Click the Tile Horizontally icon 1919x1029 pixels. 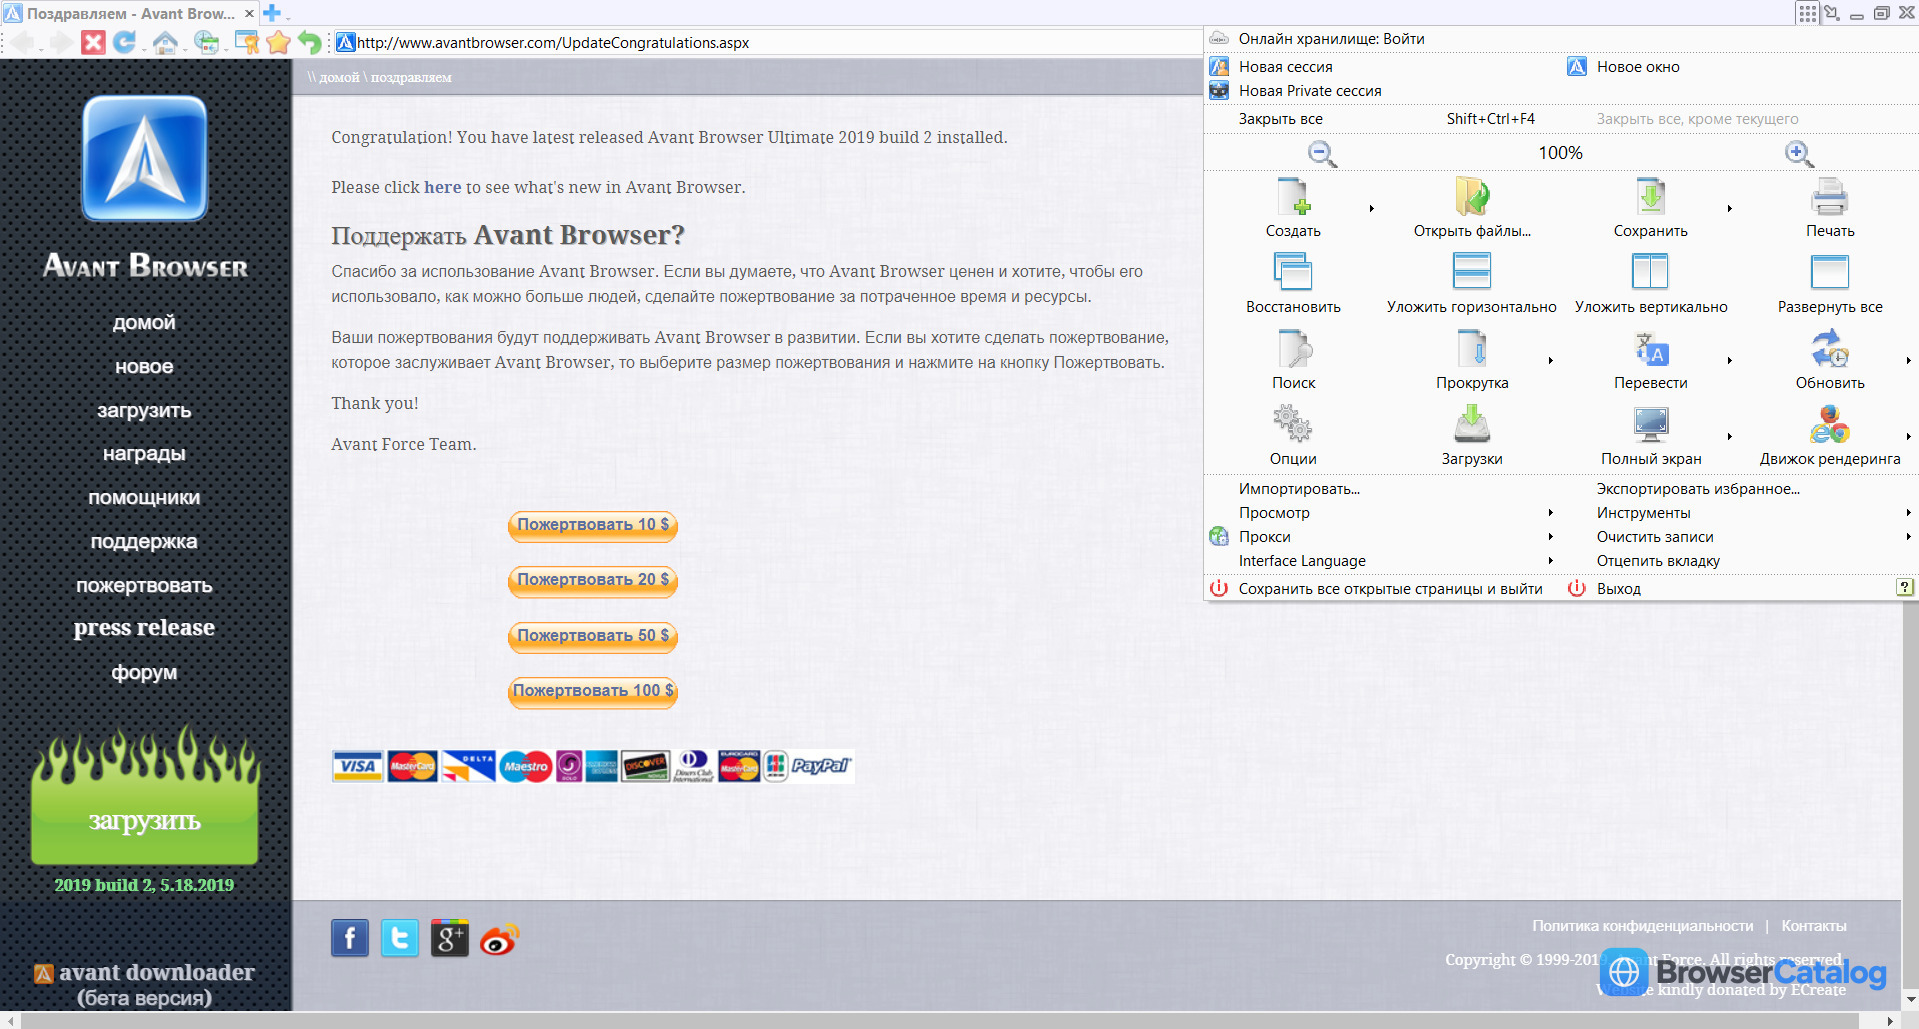click(x=1471, y=272)
